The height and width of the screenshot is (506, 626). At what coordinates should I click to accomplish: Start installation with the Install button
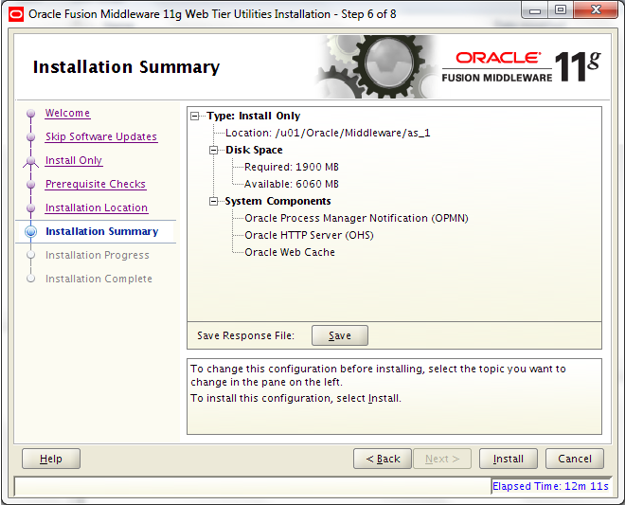508,459
